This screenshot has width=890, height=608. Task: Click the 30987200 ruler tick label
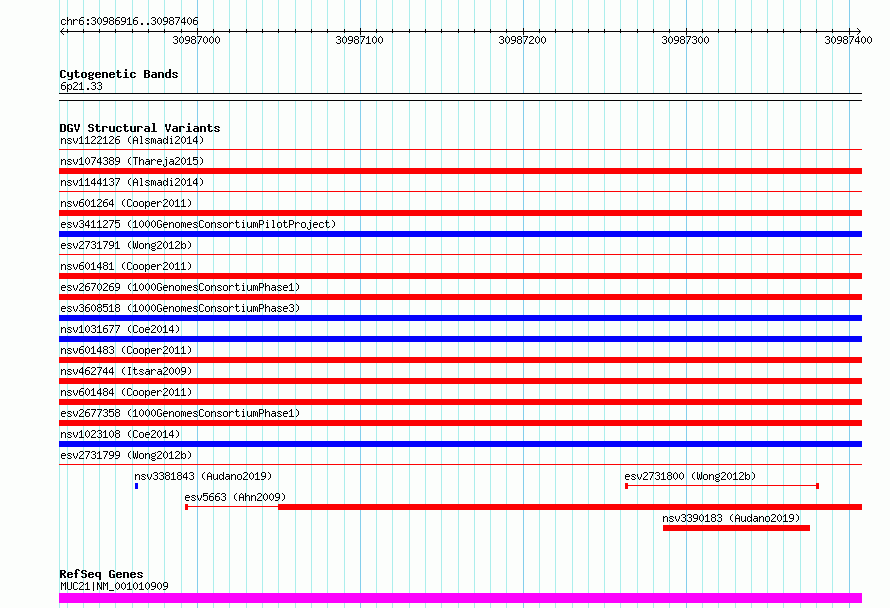point(522,40)
